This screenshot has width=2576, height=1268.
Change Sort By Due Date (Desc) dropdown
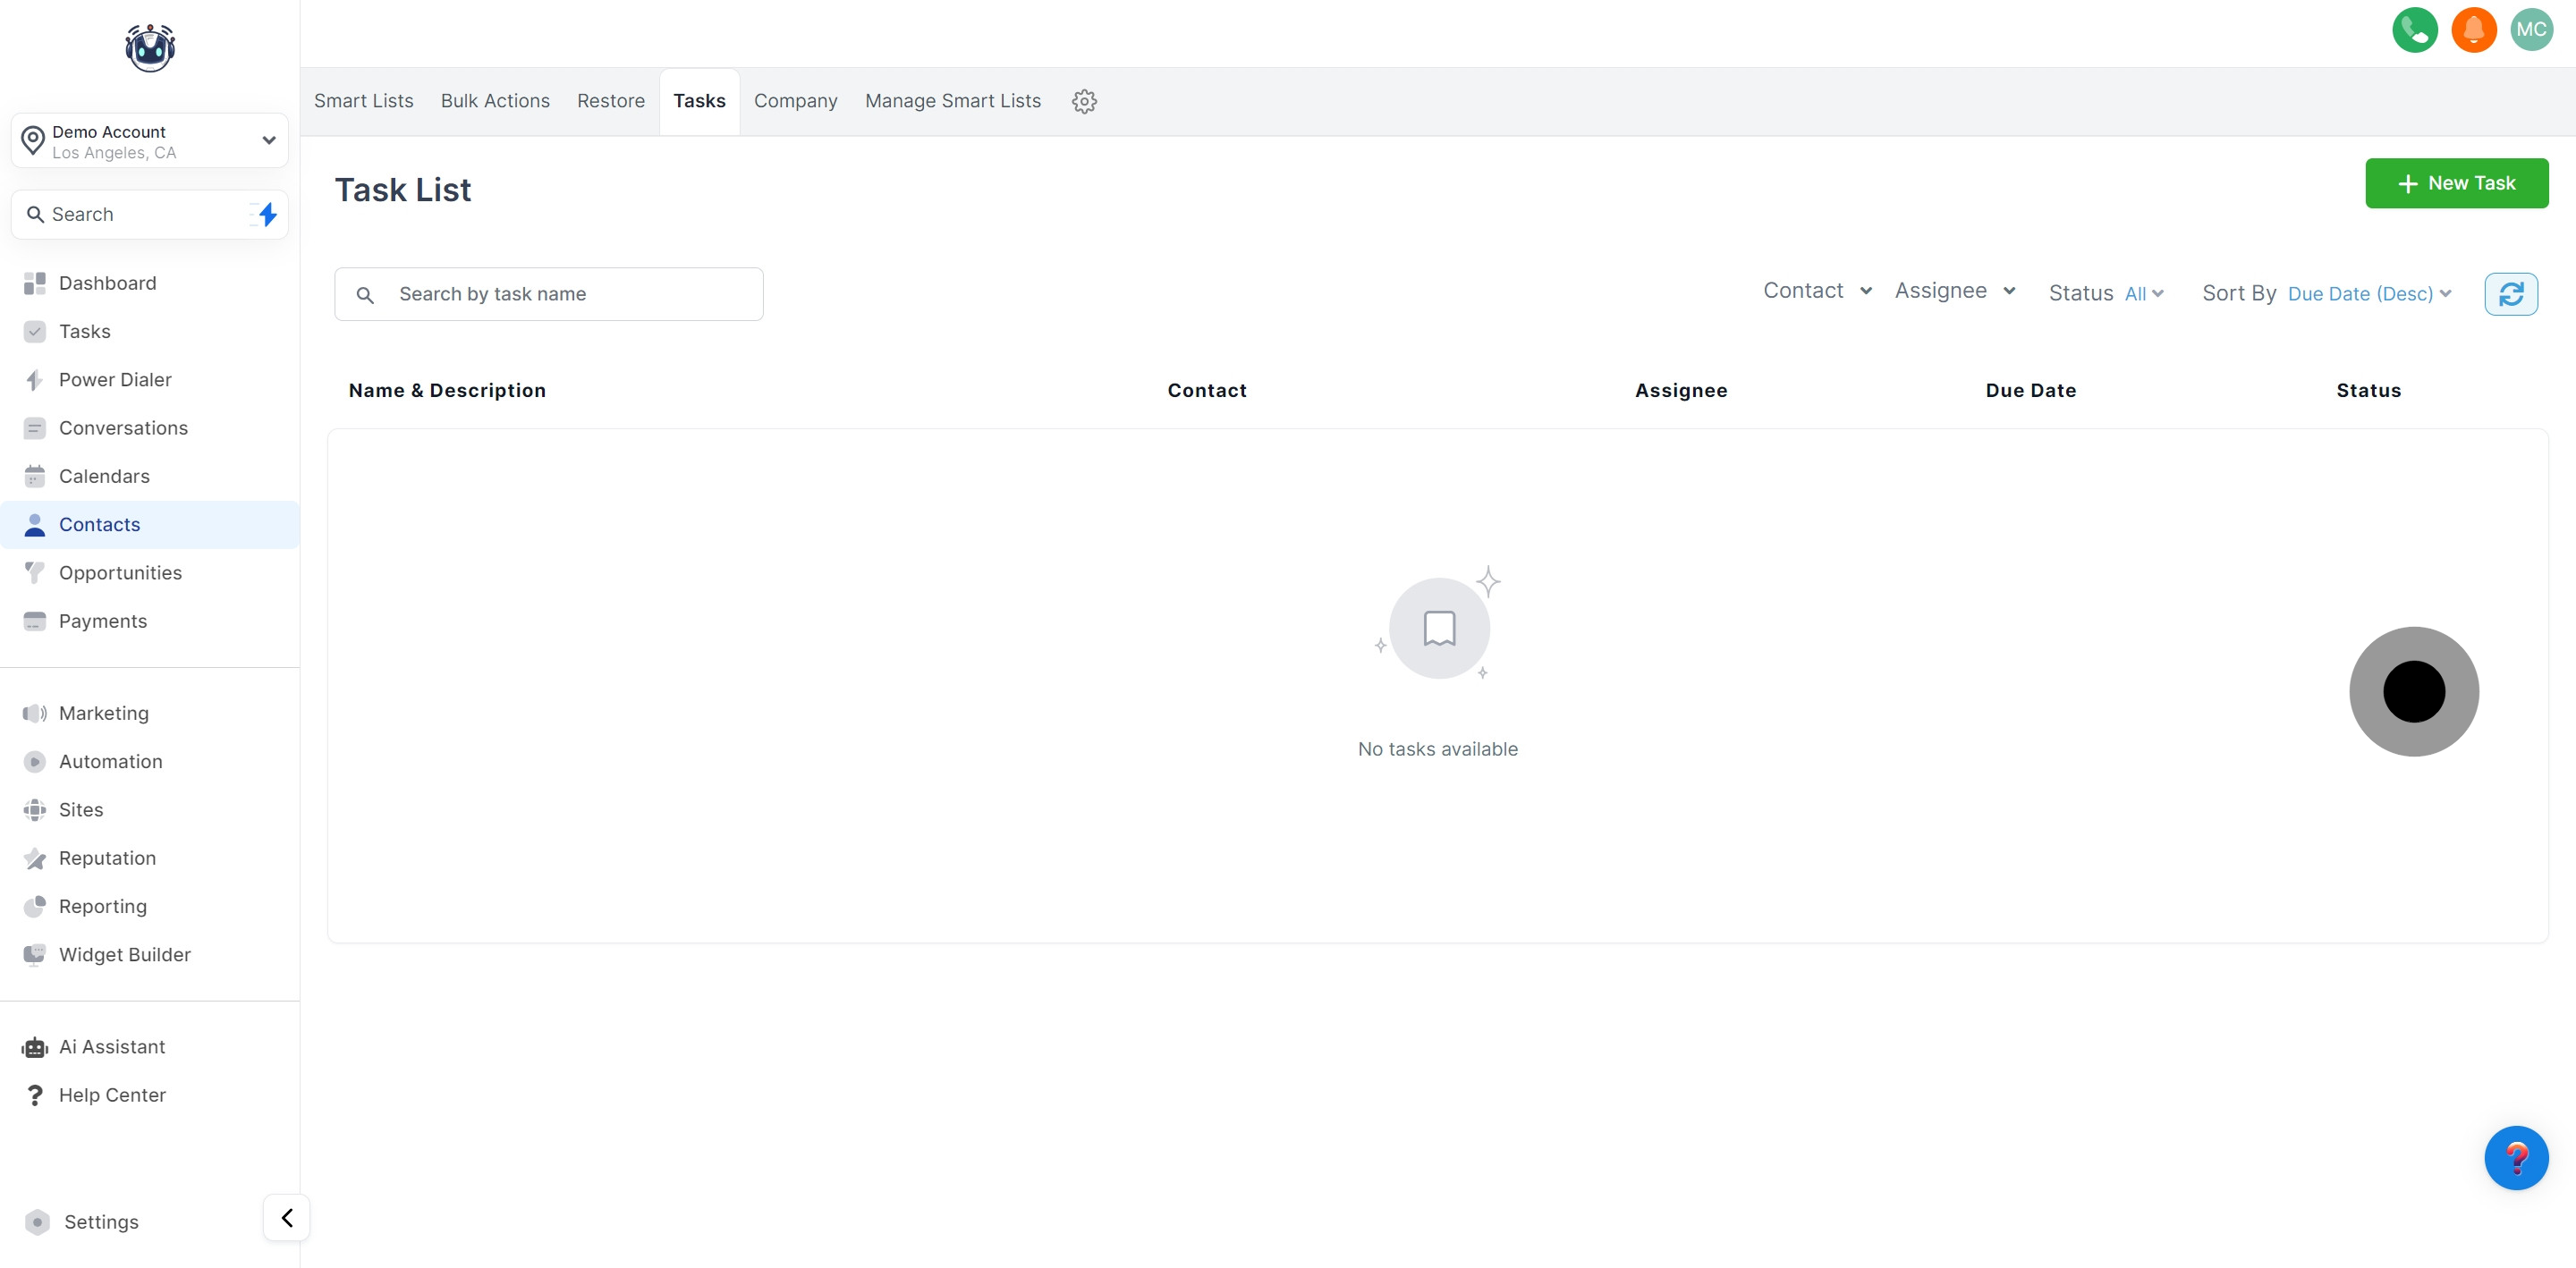2368,294
